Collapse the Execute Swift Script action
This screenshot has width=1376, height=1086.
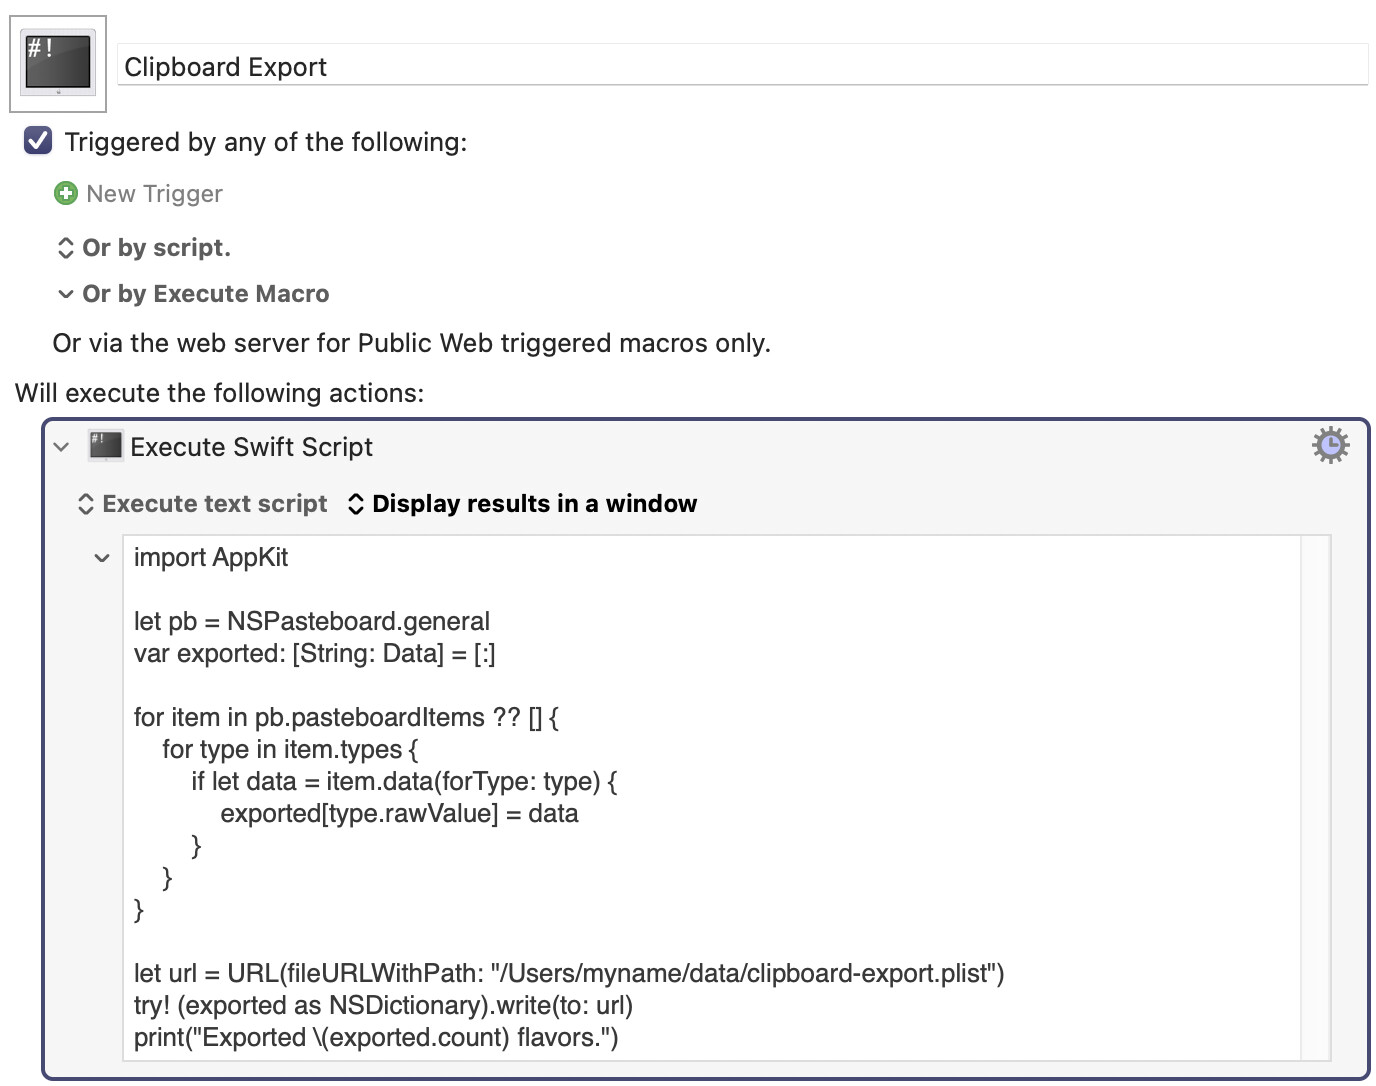(62, 447)
